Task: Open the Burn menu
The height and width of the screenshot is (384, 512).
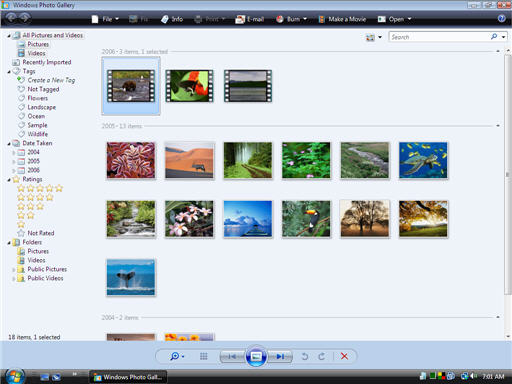Action: pyautogui.click(x=291, y=19)
